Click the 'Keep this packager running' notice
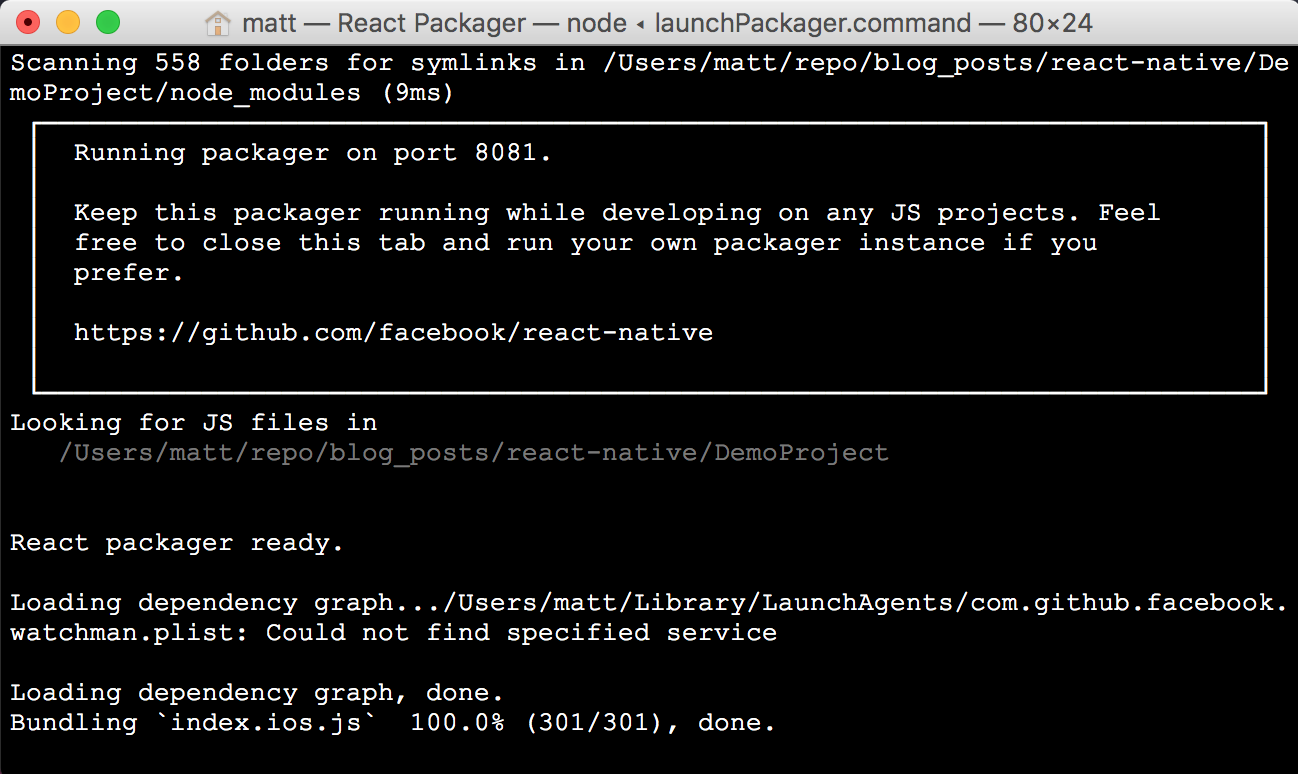Screen dimensions: 1298x774 click(617, 243)
